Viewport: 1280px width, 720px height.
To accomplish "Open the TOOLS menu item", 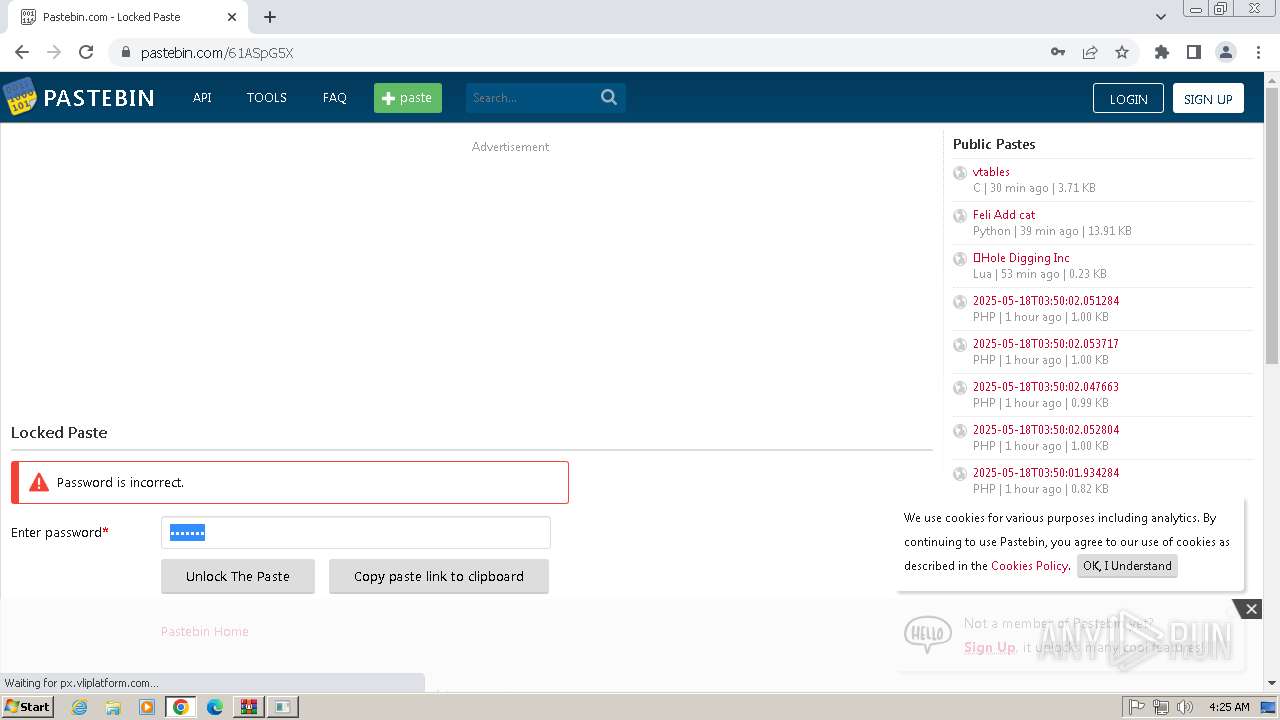I will 267,98.
